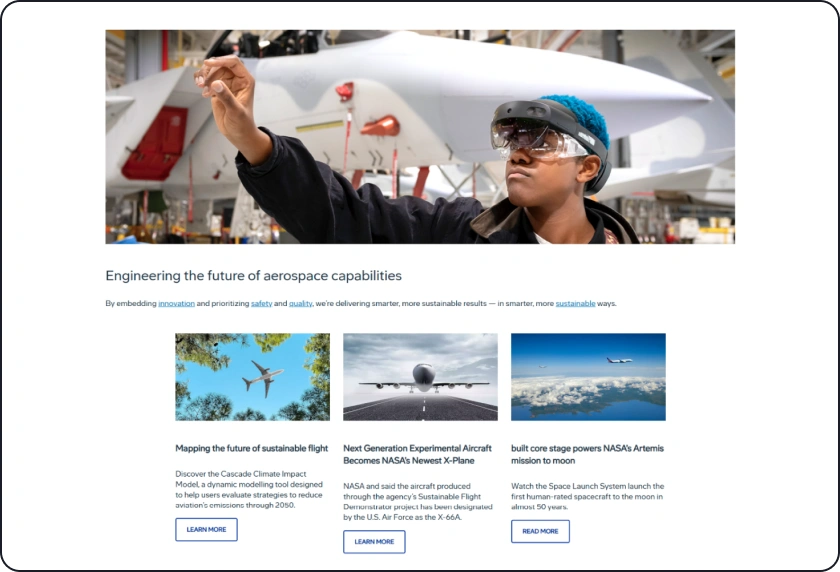Click Learn More under the X-Plane article
This screenshot has width=840, height=572.
(x=374, y=541)
